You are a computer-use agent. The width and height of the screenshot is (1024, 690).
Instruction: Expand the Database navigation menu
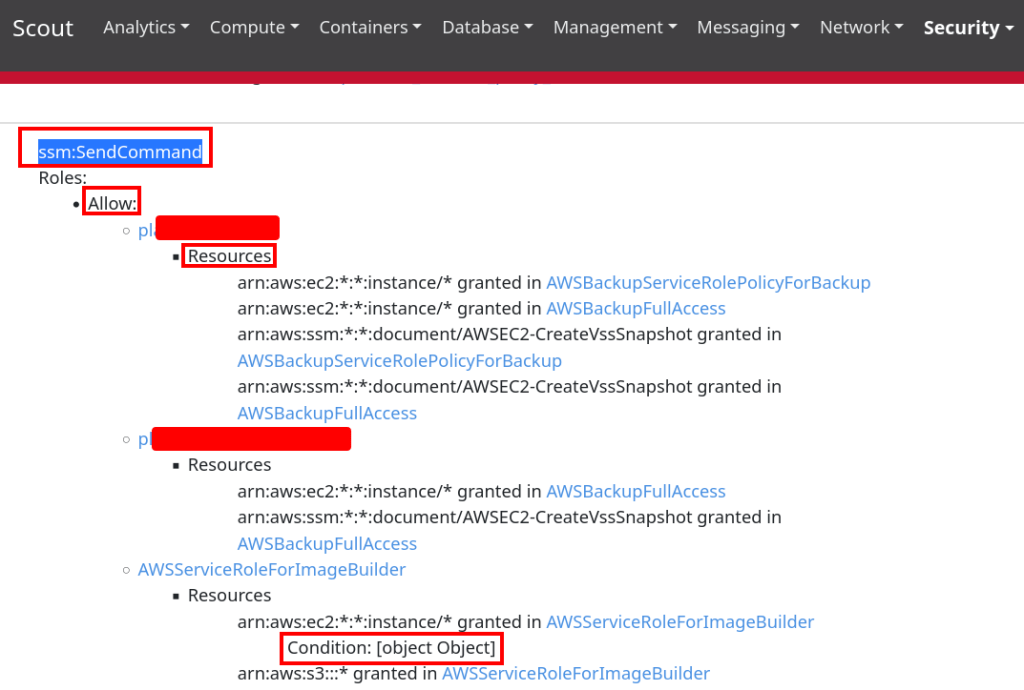[487, 28]
